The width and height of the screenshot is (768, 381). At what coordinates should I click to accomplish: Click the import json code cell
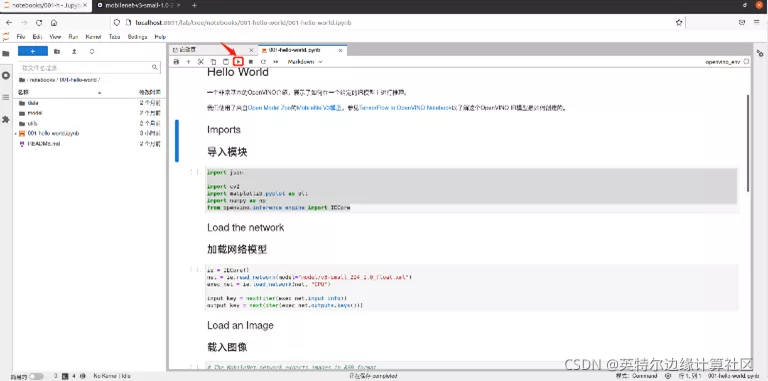coord(472,190)
